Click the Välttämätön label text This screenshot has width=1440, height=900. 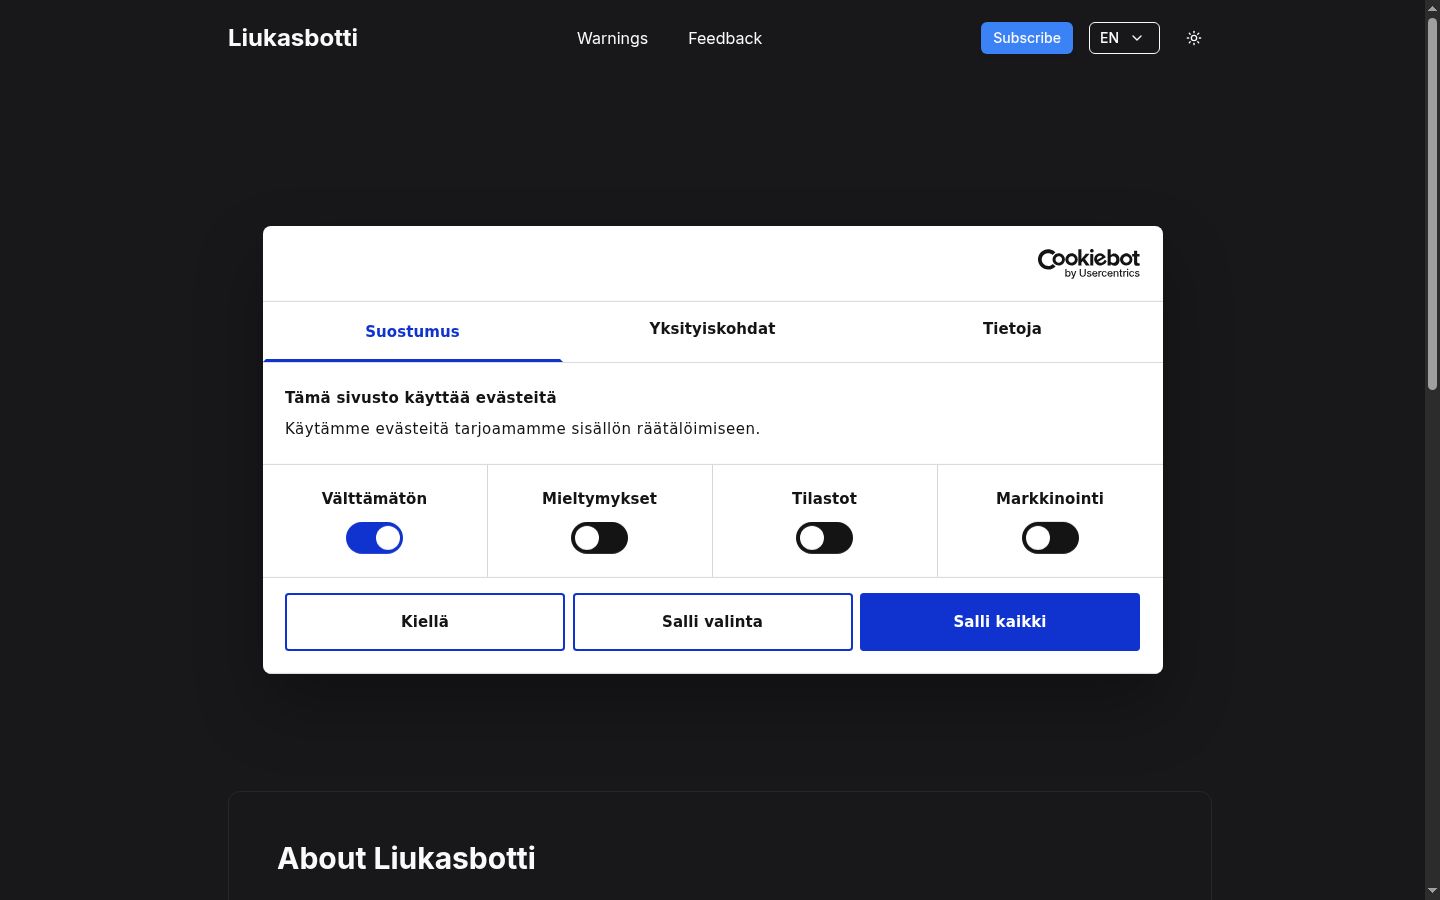point(374,499)
